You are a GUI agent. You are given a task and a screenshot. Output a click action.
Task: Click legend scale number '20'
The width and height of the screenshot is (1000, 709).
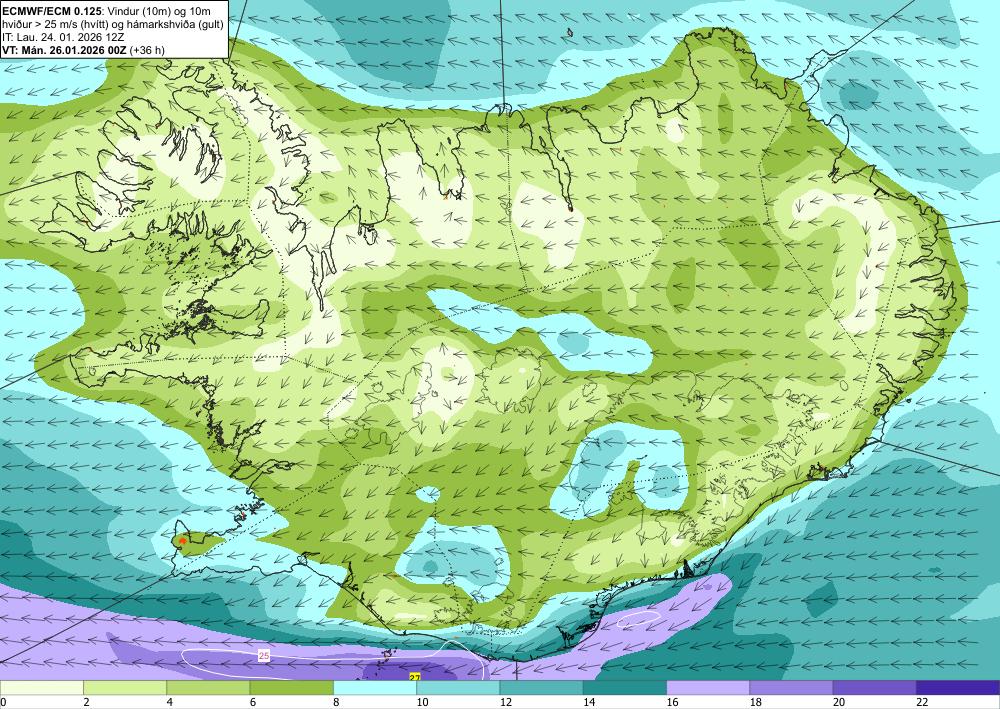coord(839,703)
